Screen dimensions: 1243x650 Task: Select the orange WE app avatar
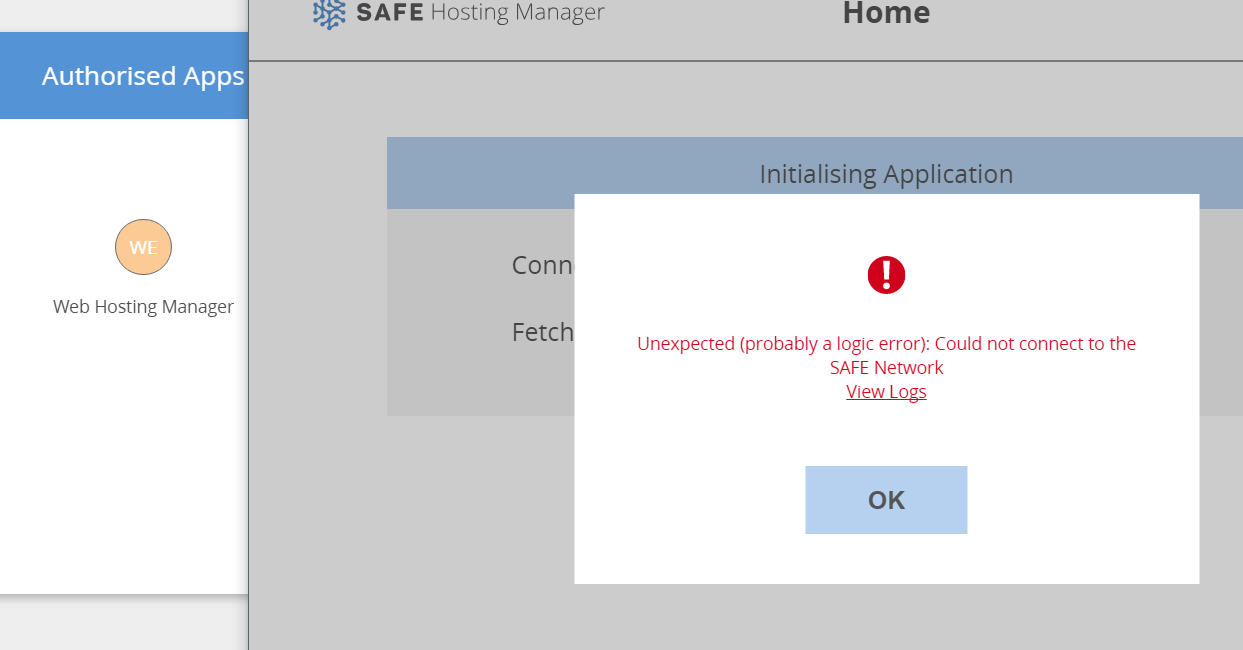143,247
